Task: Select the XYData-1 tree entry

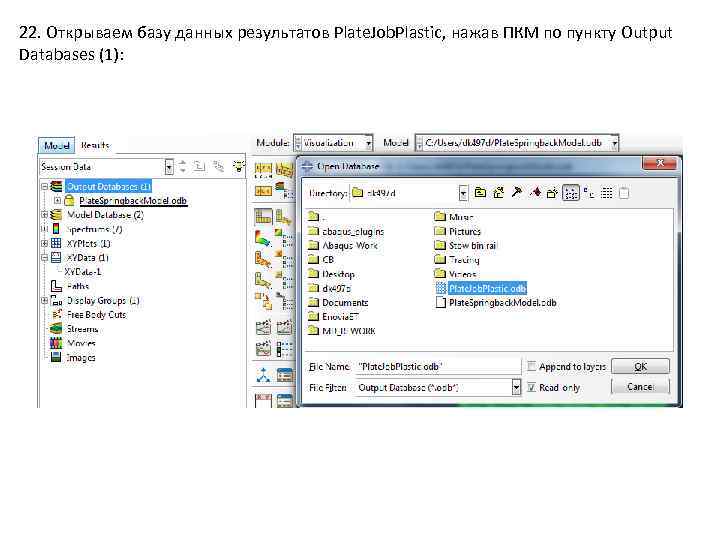Action: click(83, 272)
